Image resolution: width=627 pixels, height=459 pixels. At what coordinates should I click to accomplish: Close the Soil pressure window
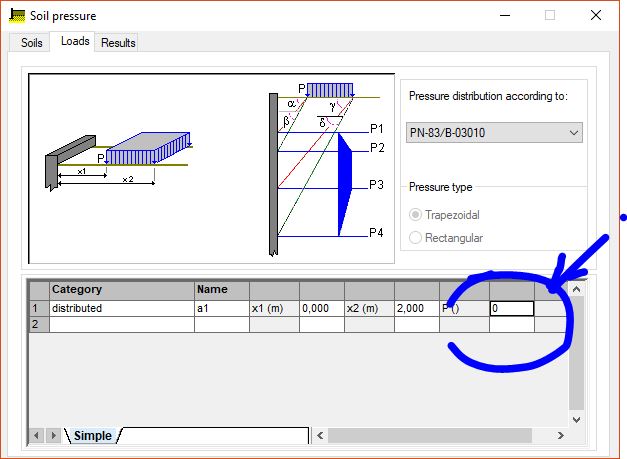[x=596, y=16]
